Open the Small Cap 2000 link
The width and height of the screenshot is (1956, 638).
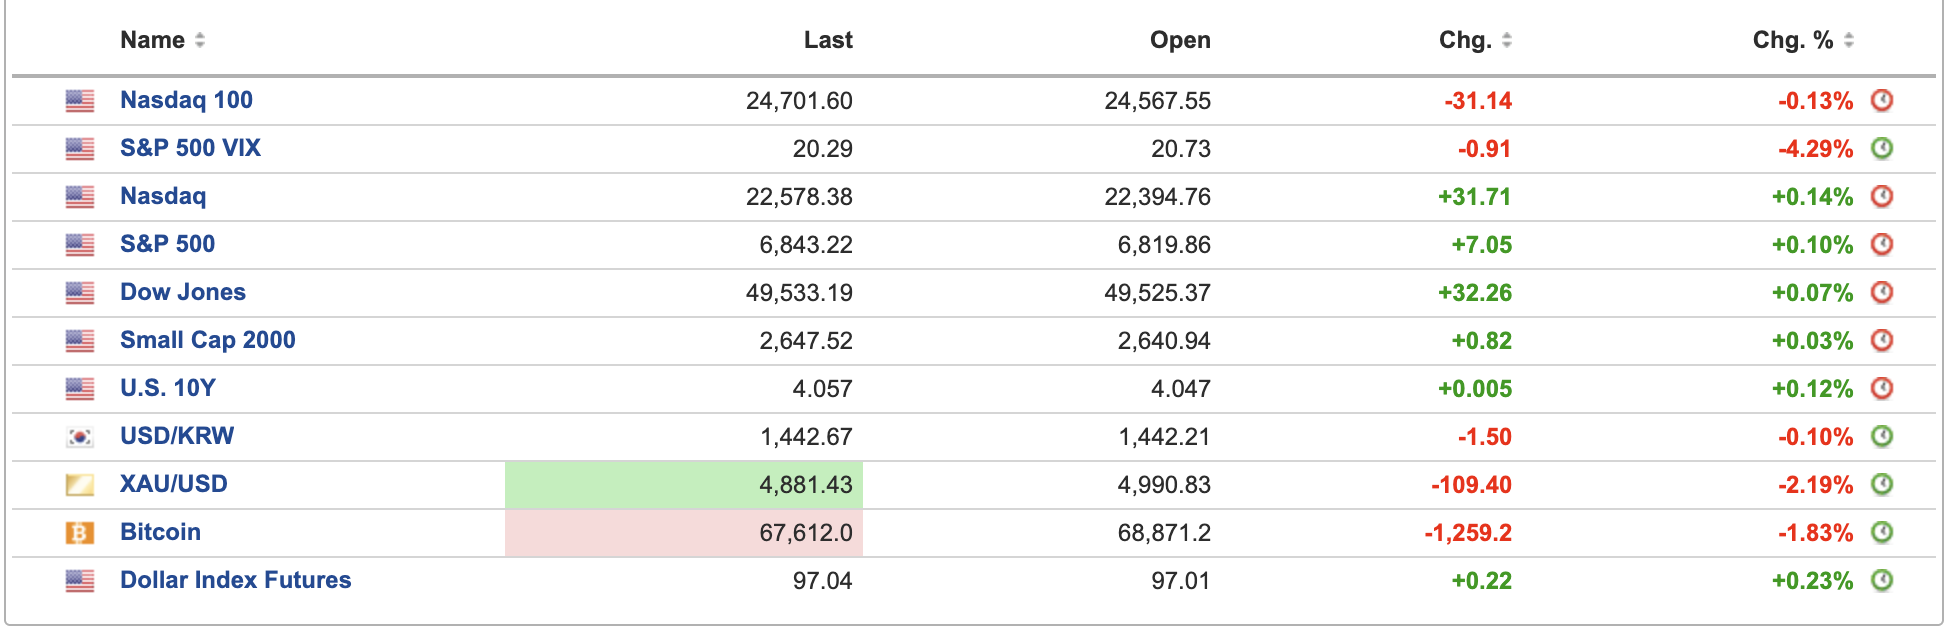pyautogui.click(x=207, y=340)
